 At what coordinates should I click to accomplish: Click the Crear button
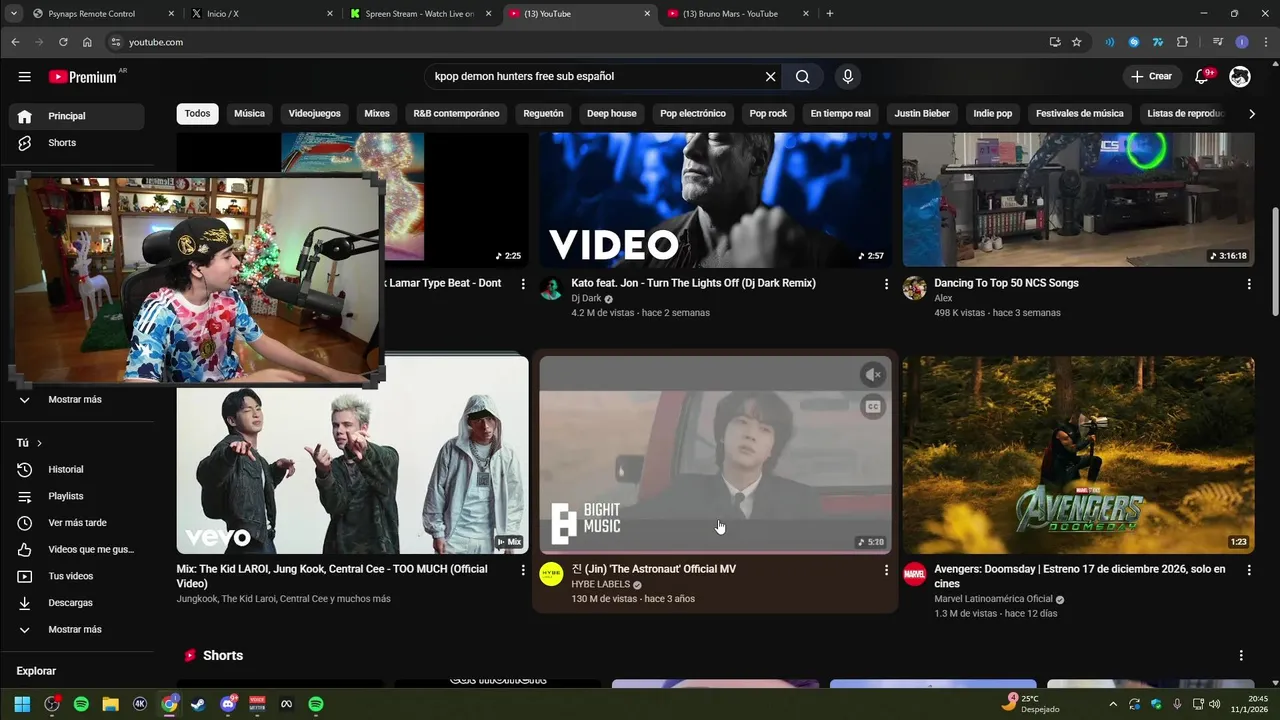1151,77
